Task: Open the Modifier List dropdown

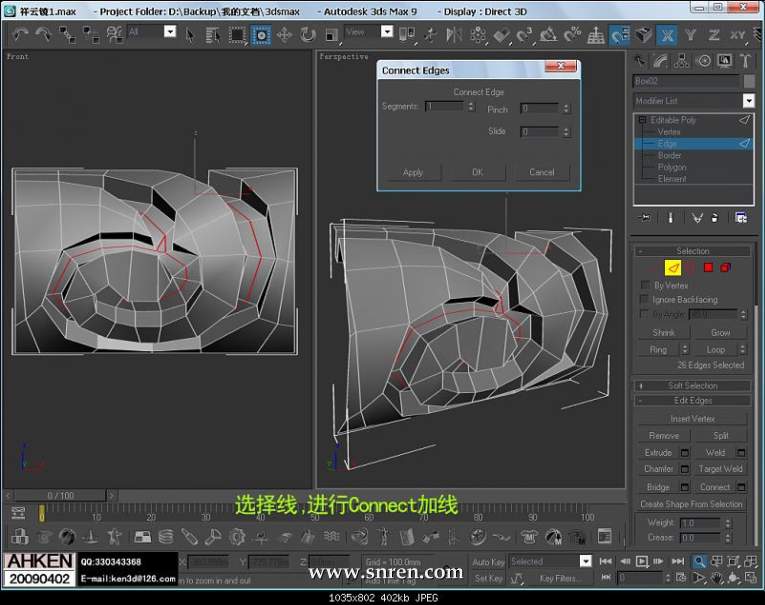Action: 748,101
